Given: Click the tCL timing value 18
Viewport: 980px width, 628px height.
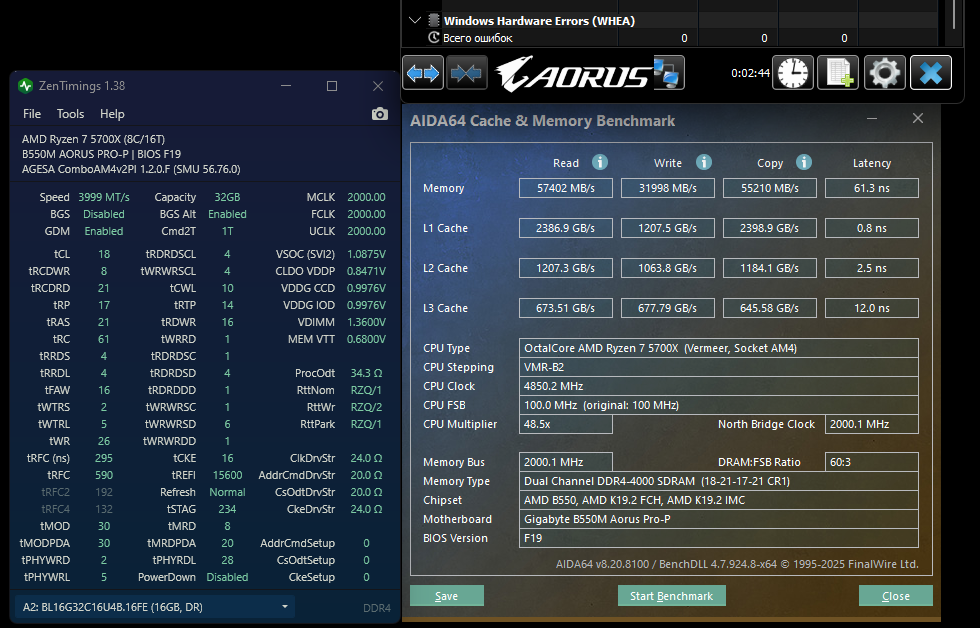Looking at the screenshot, I should tap(104, 254).
